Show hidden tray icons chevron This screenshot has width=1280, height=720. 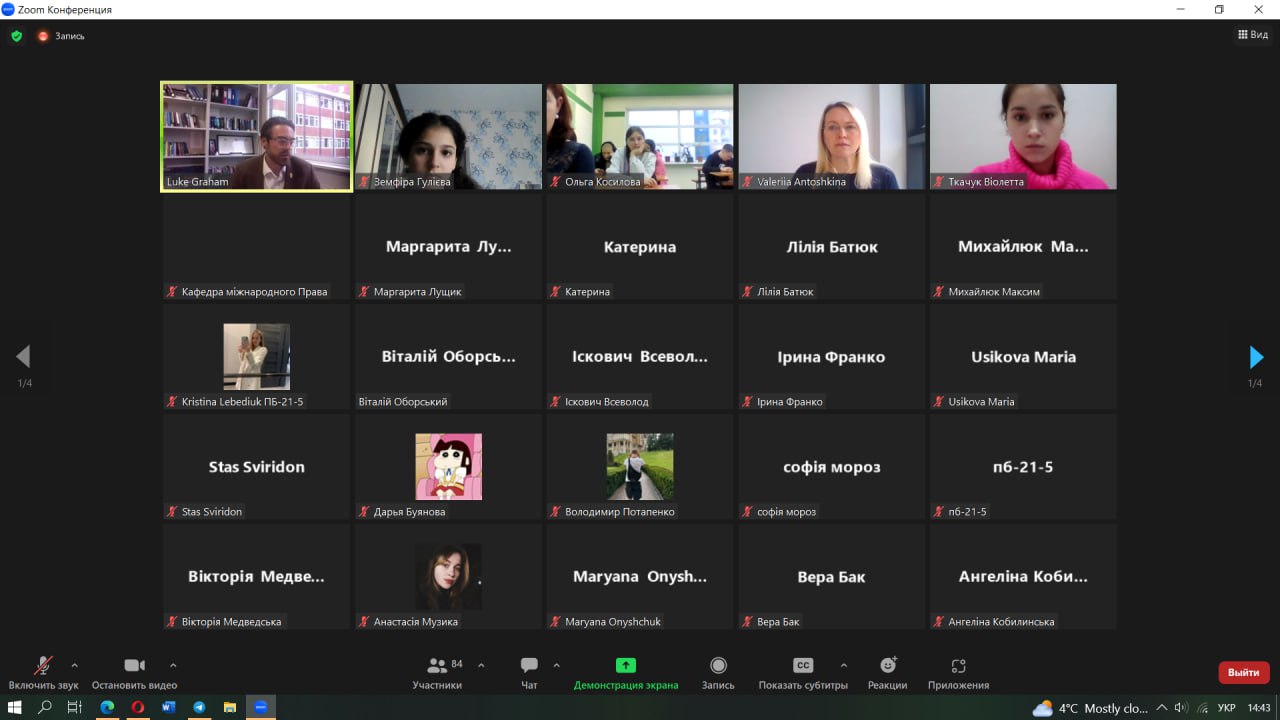click(1162, 708)
